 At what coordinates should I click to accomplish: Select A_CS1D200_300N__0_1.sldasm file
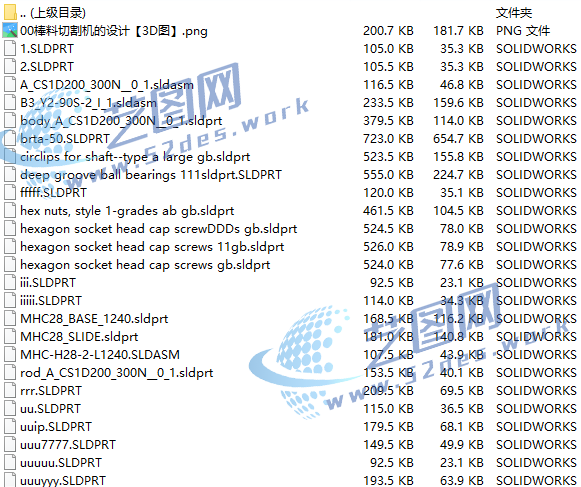point(107,85)
